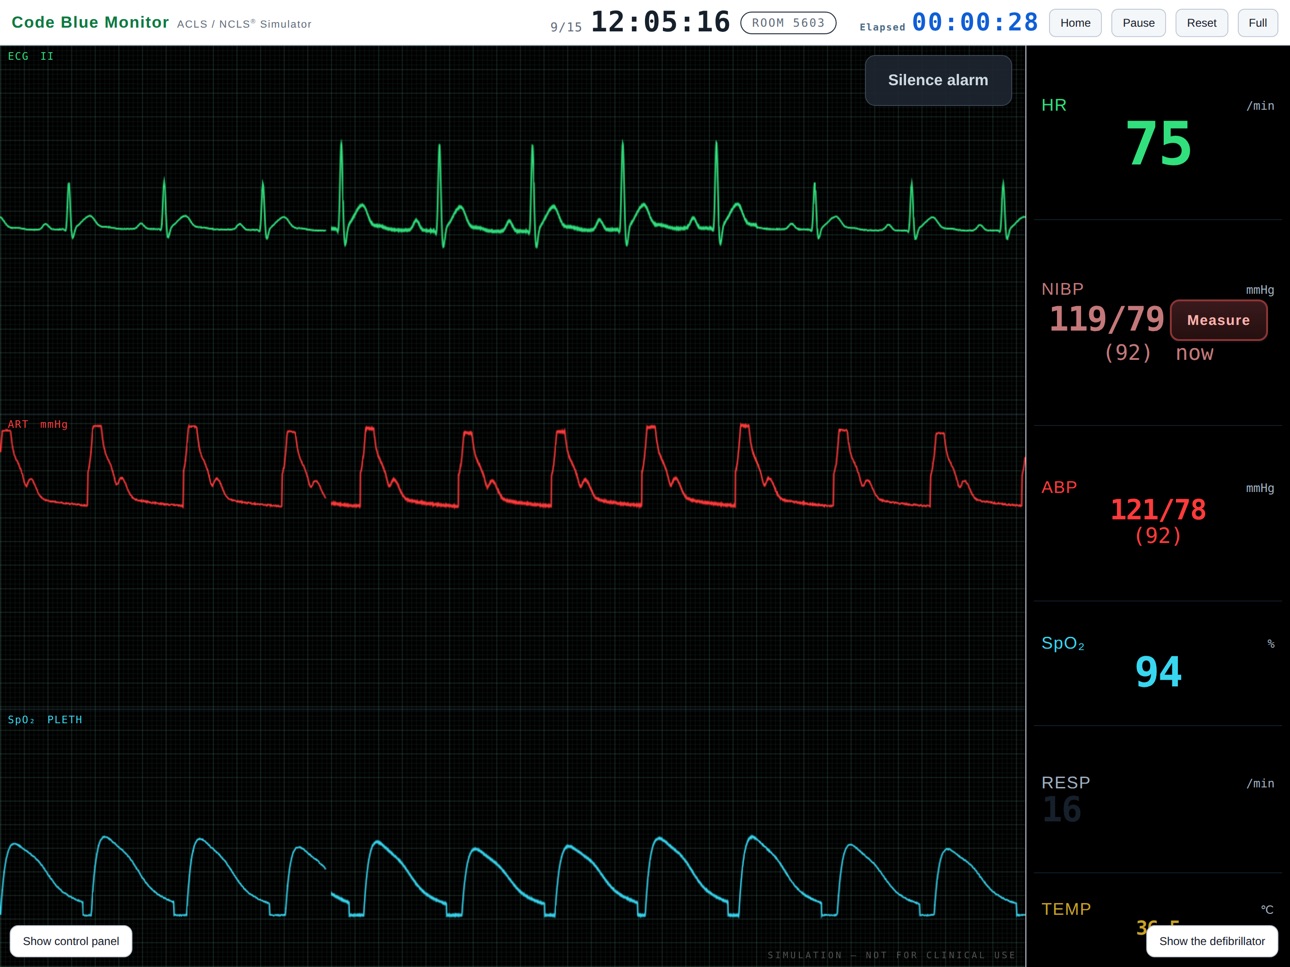Click the Code Blue Monitor title
This screenshot has width=1290, height=967.
pos(90,22)
